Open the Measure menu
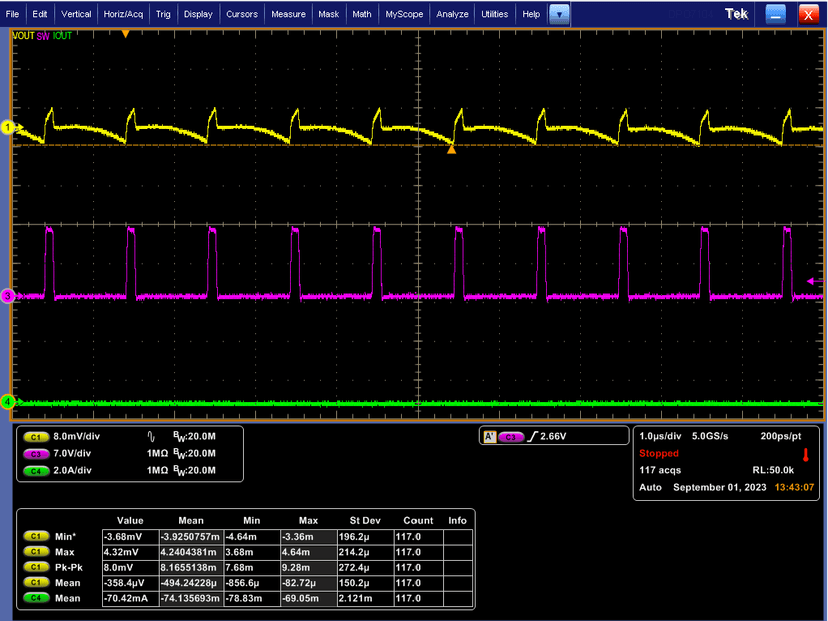The image size is (828, 621). click(288, 15)
